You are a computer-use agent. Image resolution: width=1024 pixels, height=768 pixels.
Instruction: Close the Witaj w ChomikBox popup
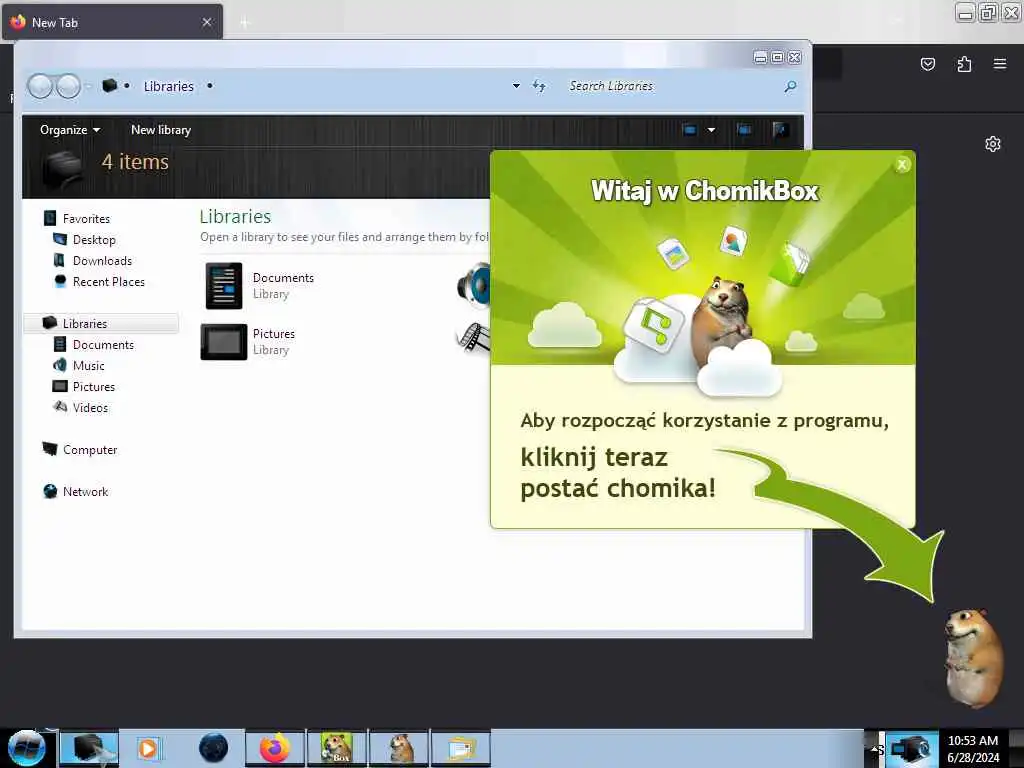point(902,165)
